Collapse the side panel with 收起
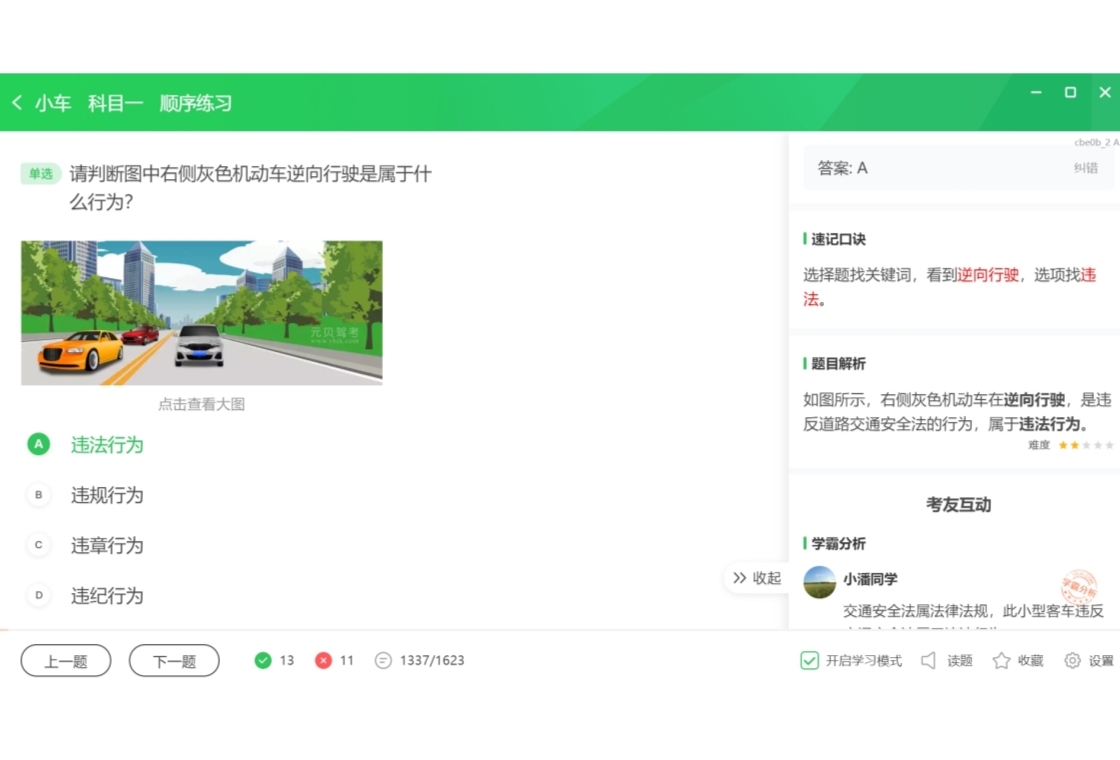Screen dimensions: 1120x760 pyautogui.click(x=756, y=578)
